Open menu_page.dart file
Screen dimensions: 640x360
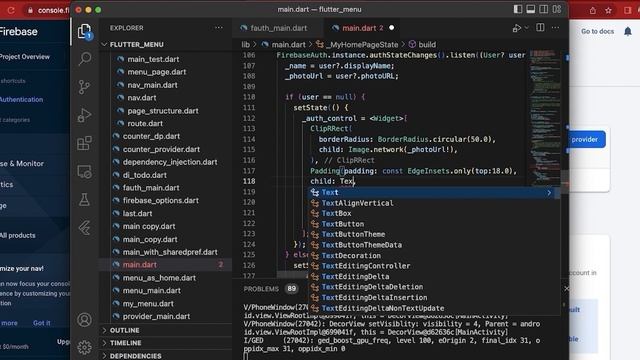(157, 72)
